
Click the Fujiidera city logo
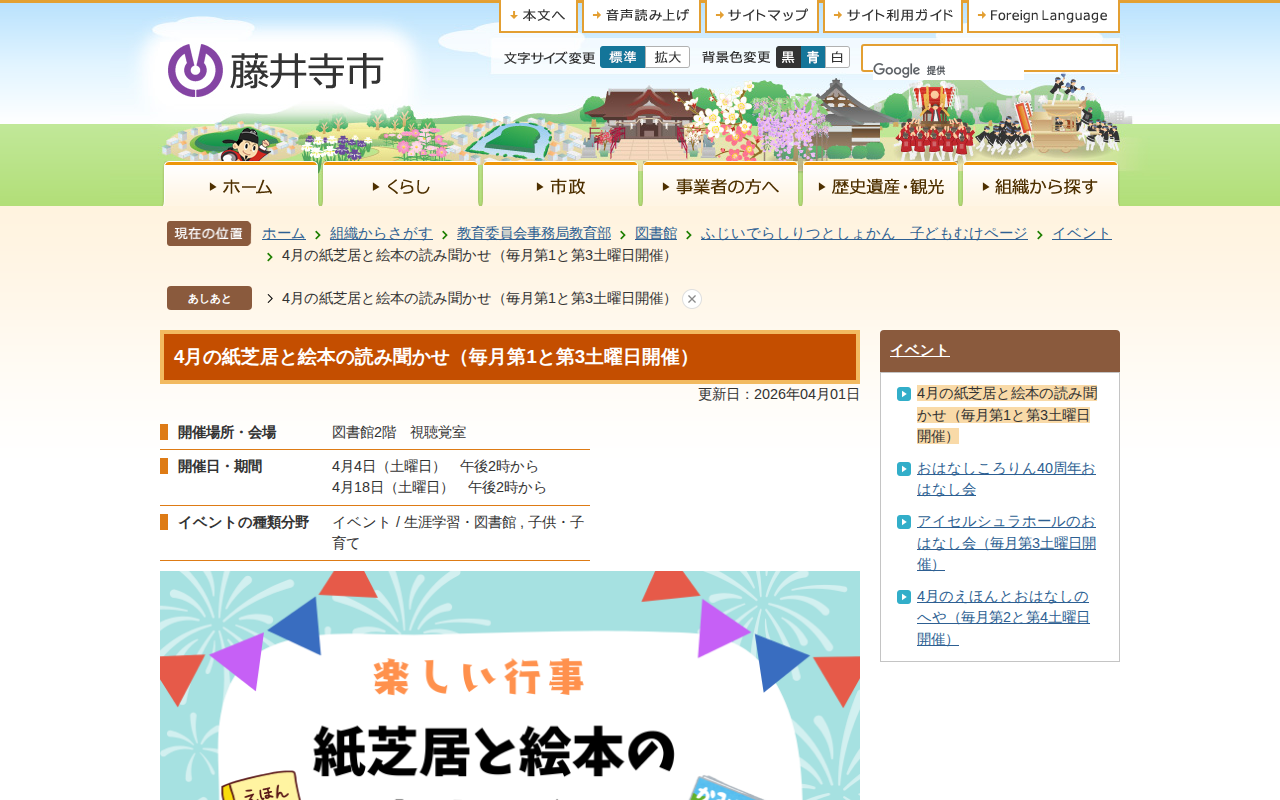pos(276,70)
